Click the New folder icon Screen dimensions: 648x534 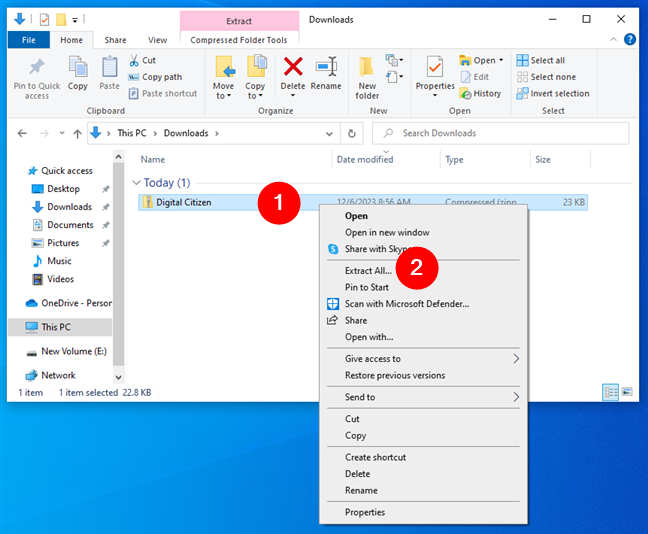pos(367,68)
